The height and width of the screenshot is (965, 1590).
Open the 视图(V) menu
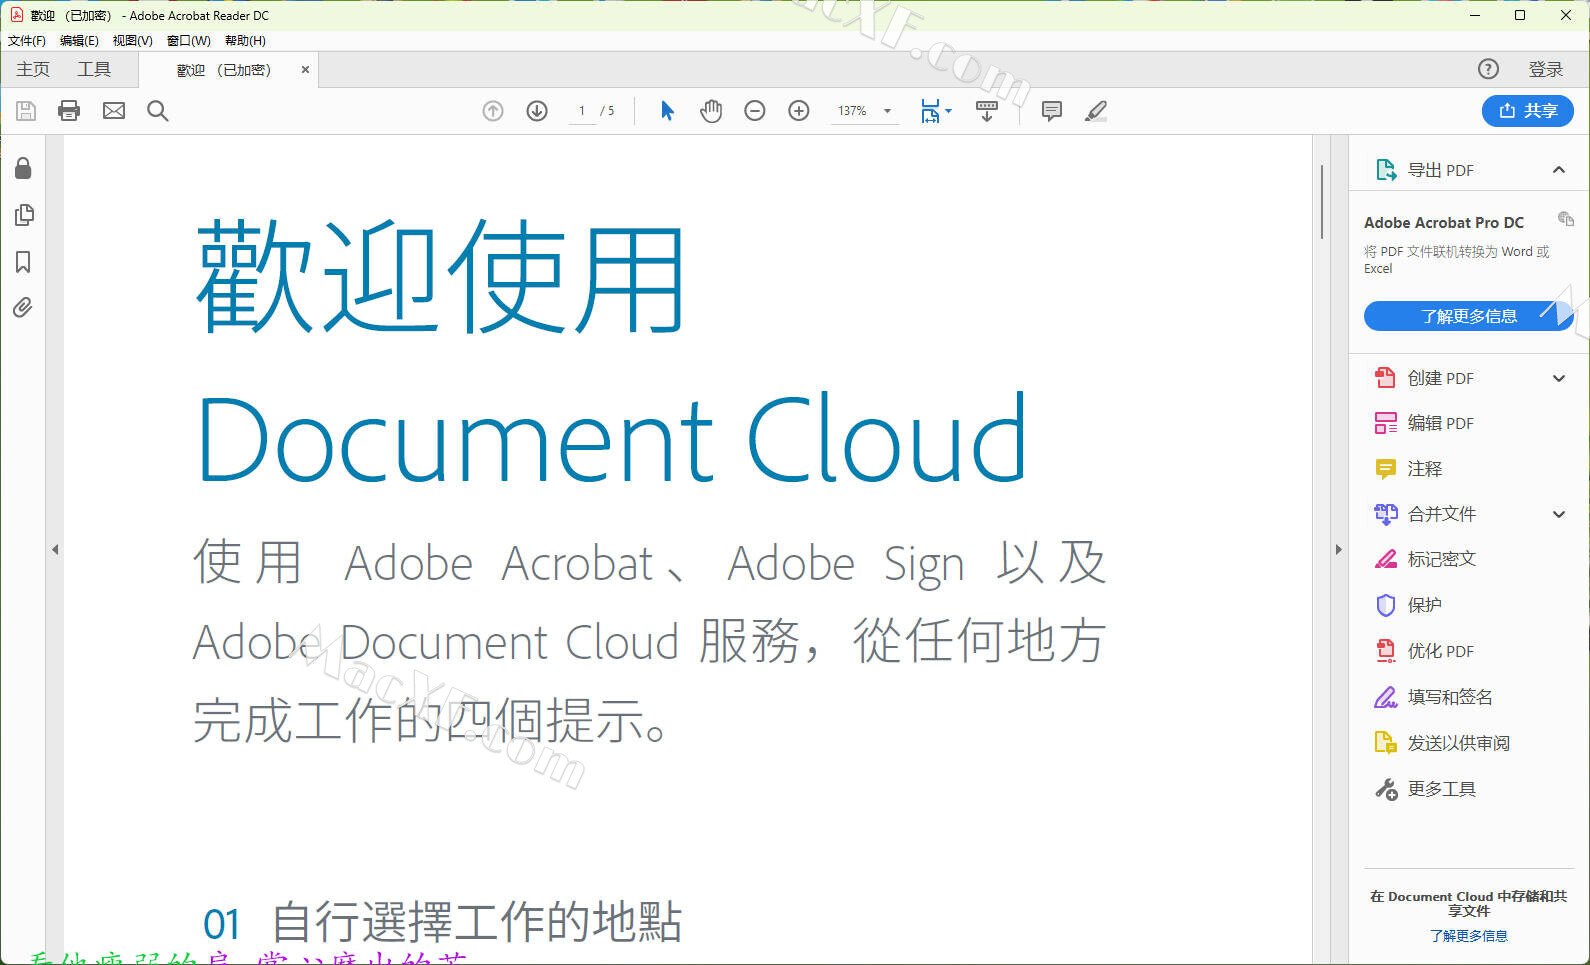(x=132, y=41)
